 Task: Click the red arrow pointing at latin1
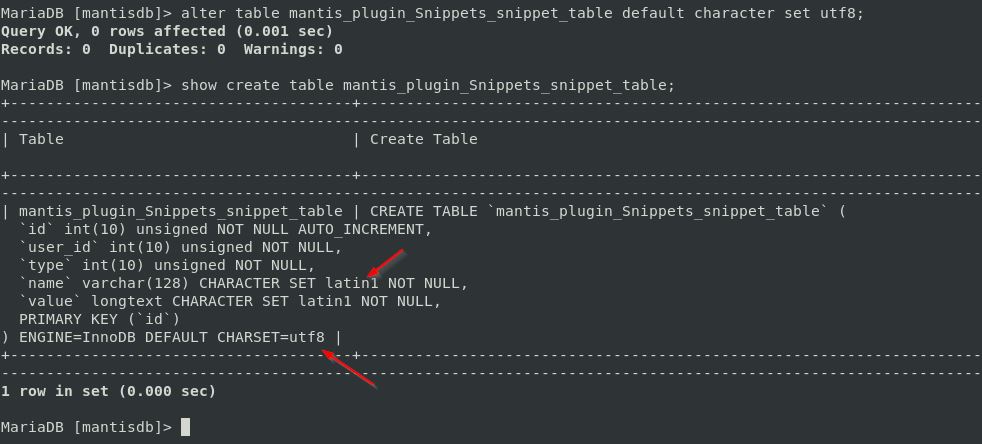coord(385,263)
